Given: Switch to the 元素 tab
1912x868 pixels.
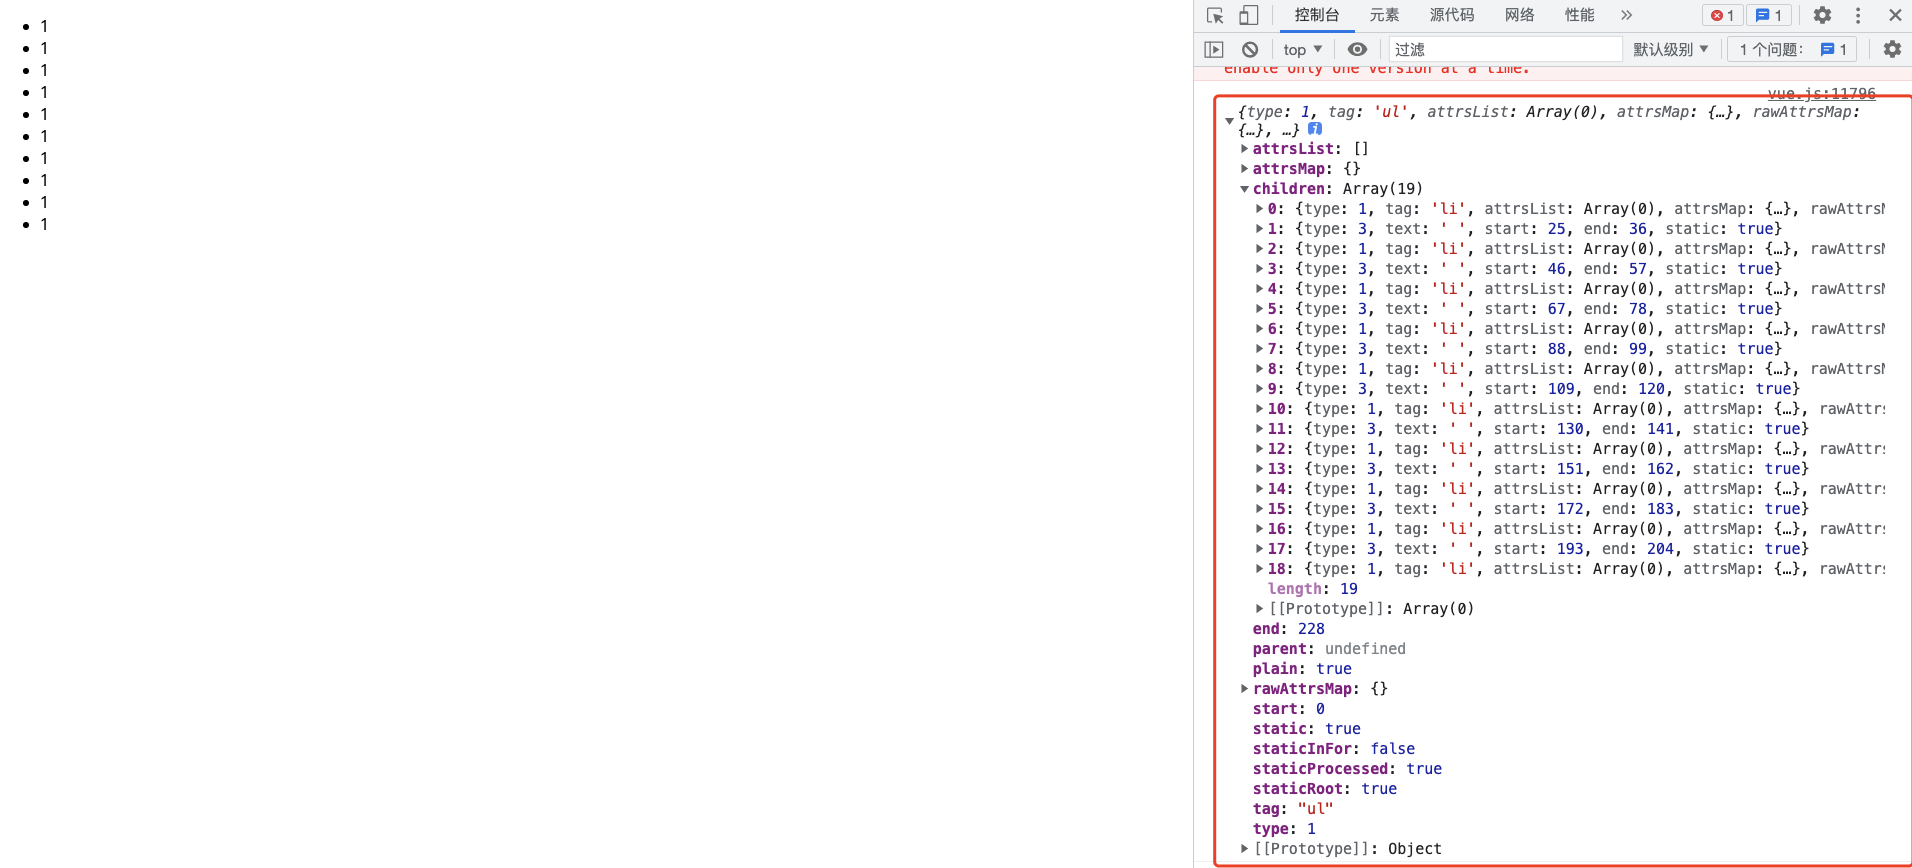Looking at the screenshot, I should pyautogui.click(x=1384, y=15).
